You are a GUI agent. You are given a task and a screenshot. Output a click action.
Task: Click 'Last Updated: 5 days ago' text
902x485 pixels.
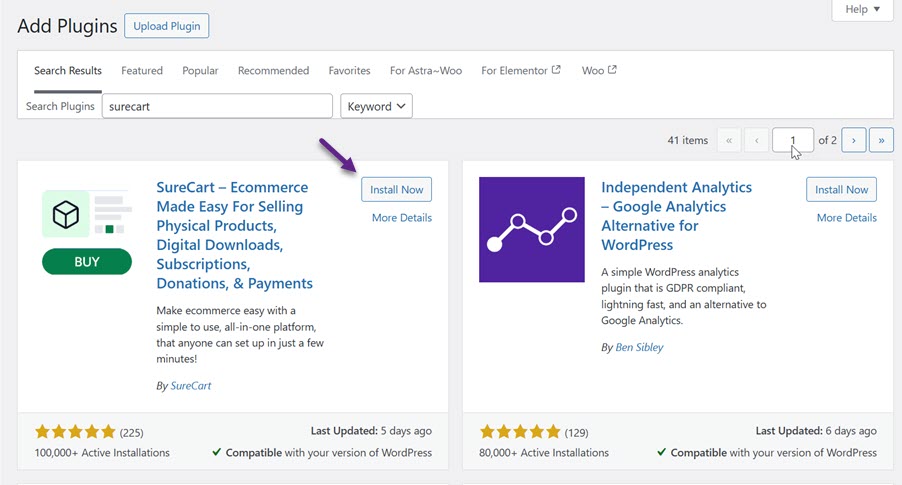[x=371, y=431]
